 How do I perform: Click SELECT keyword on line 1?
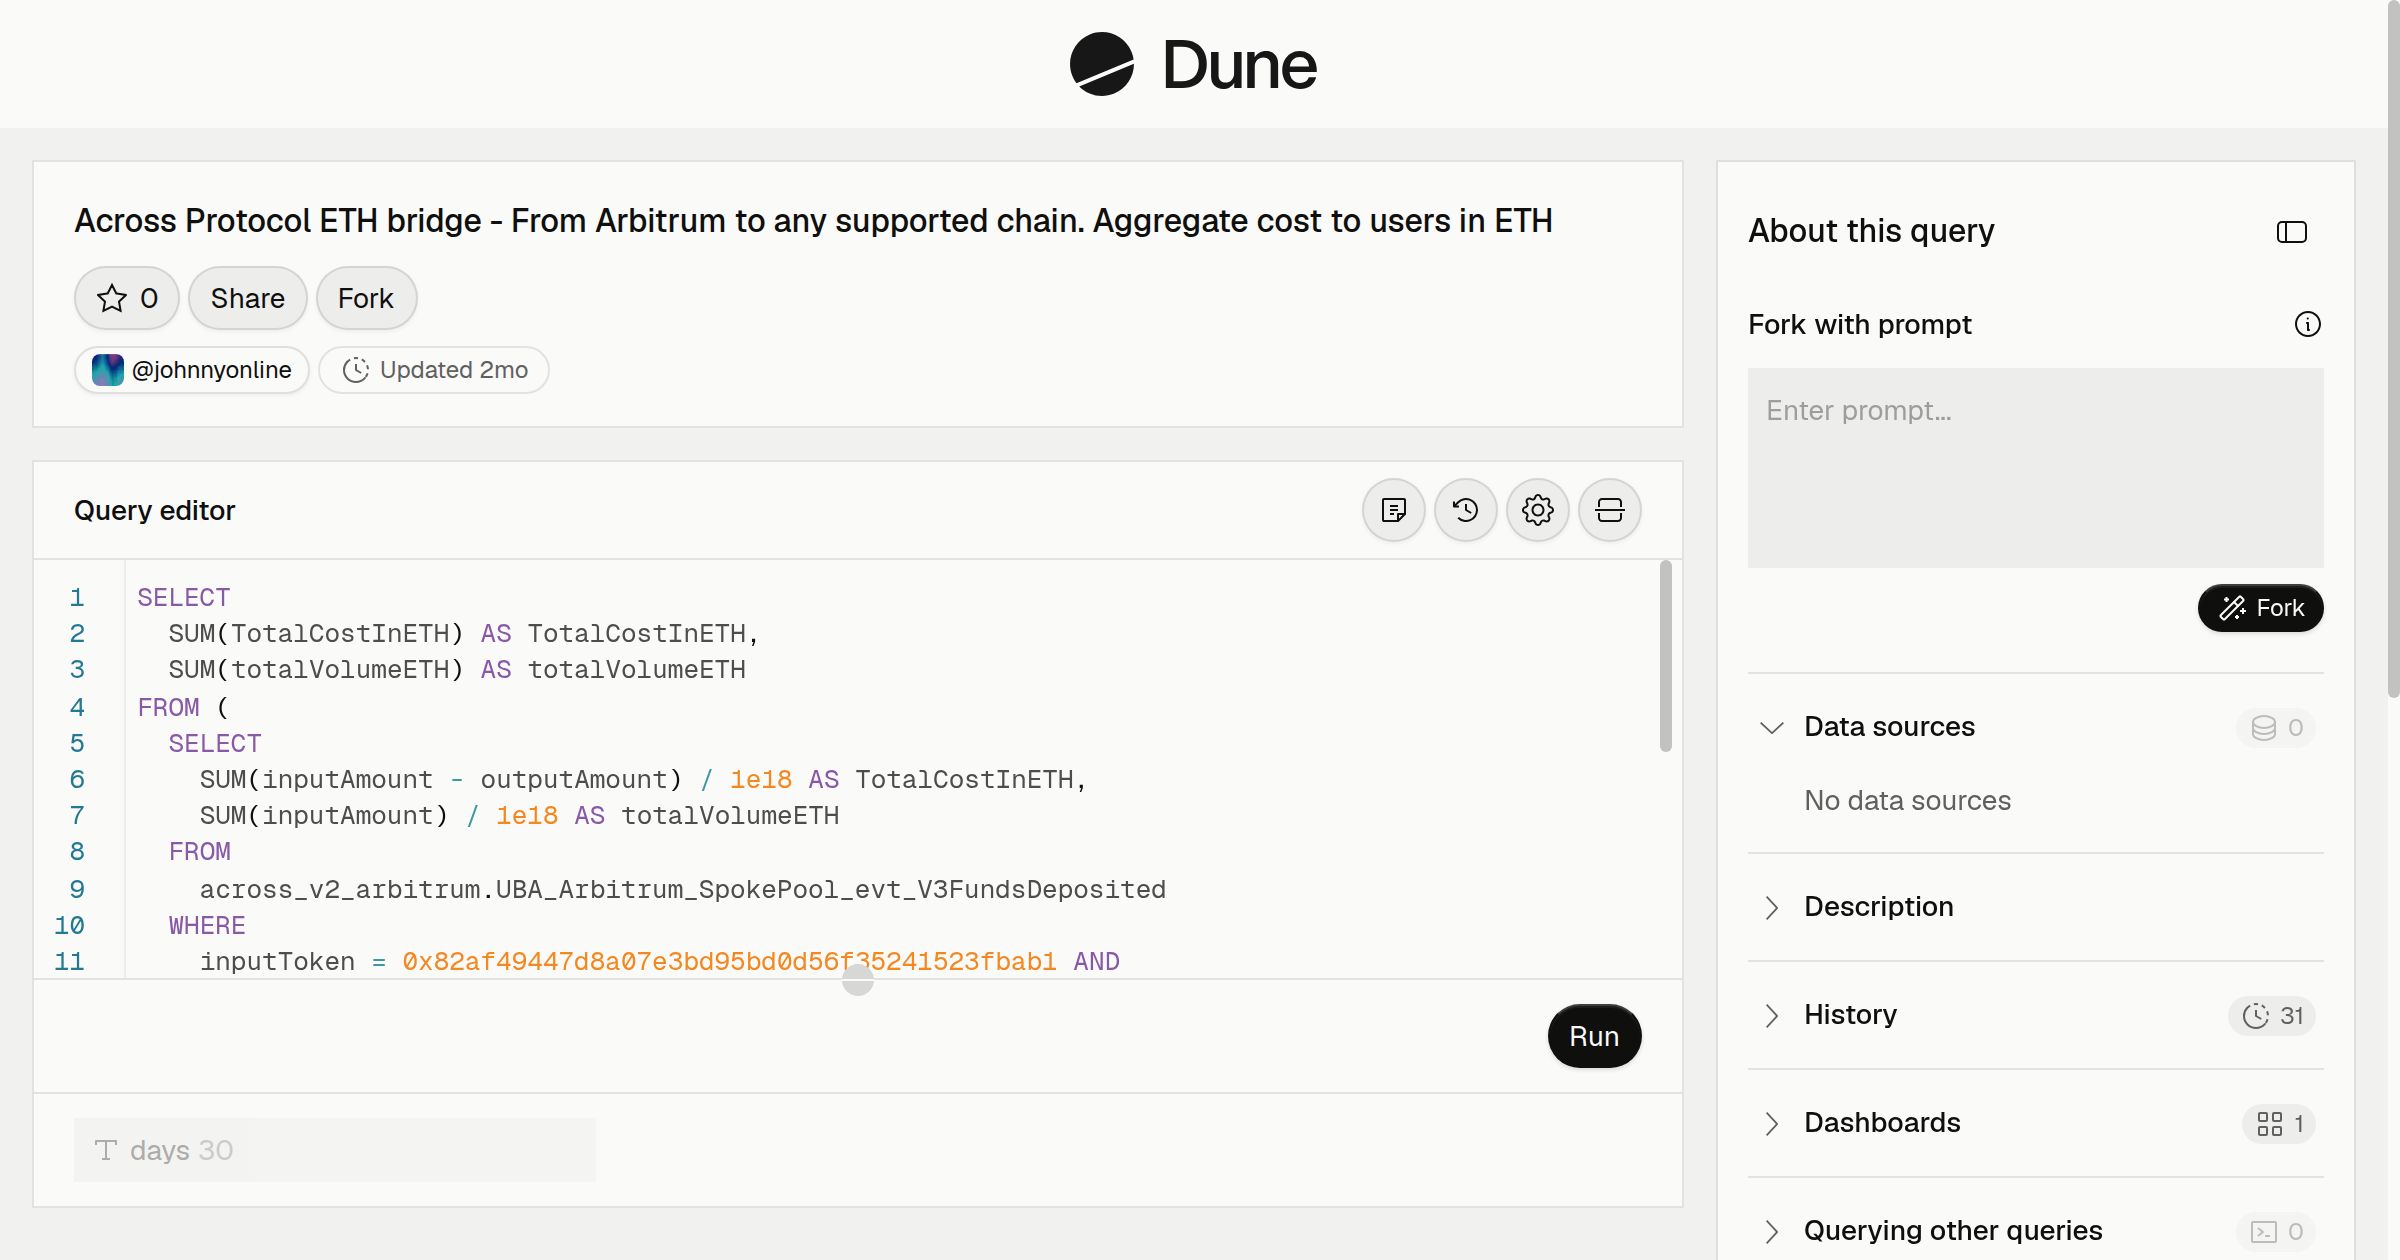point(184,597)
